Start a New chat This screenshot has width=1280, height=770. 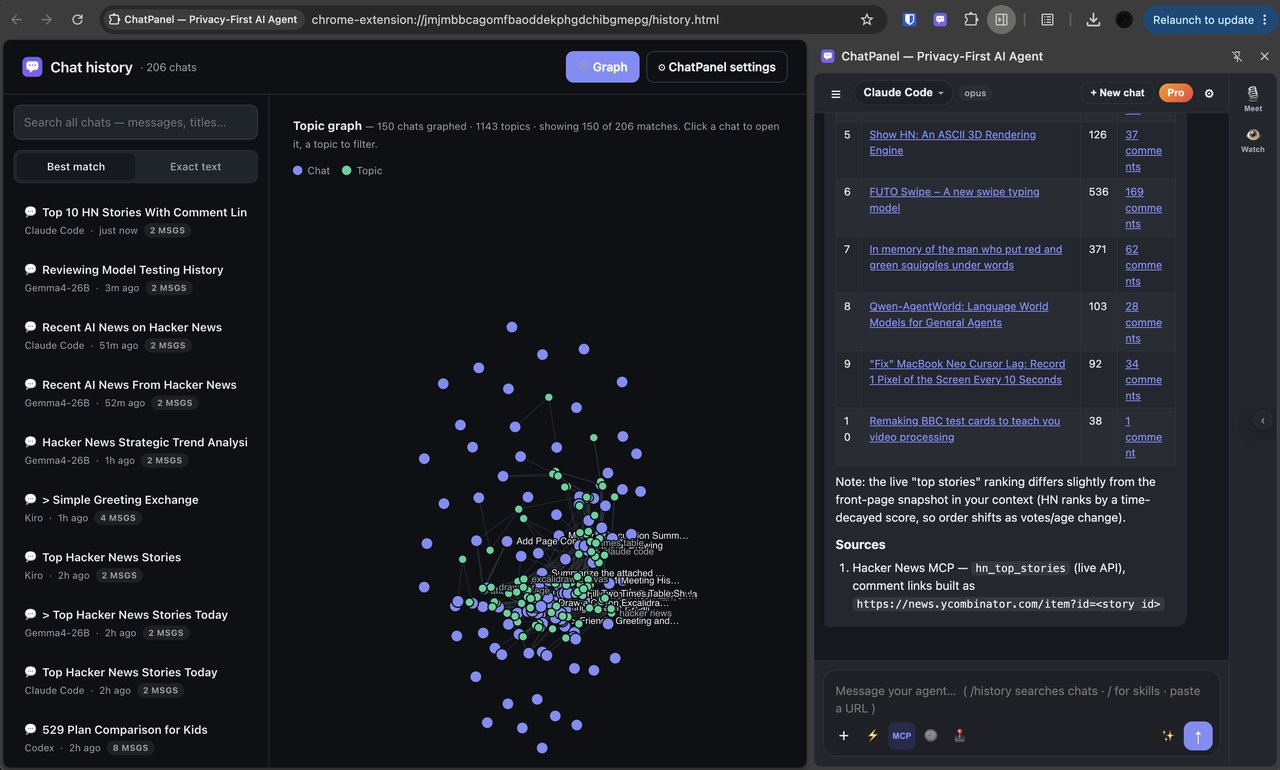[x=1117, y=93]
